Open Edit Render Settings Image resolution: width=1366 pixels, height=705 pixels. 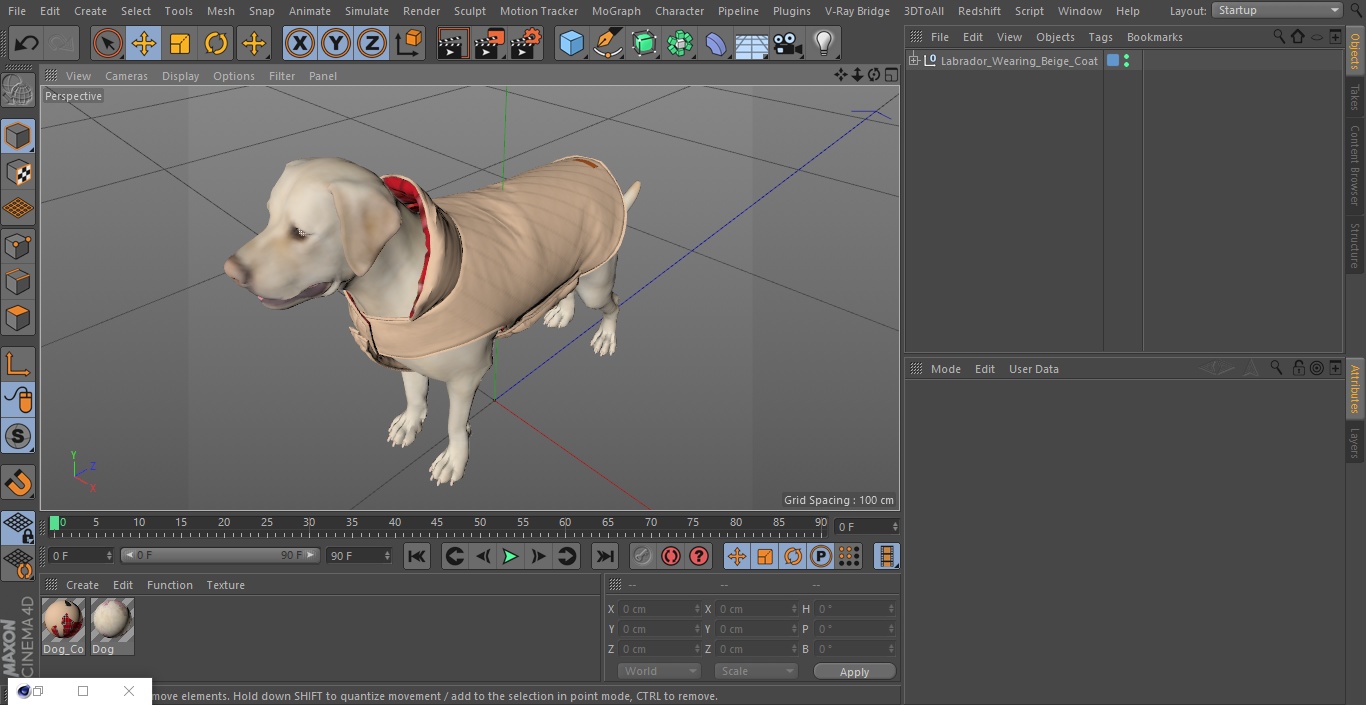(526, 43)
